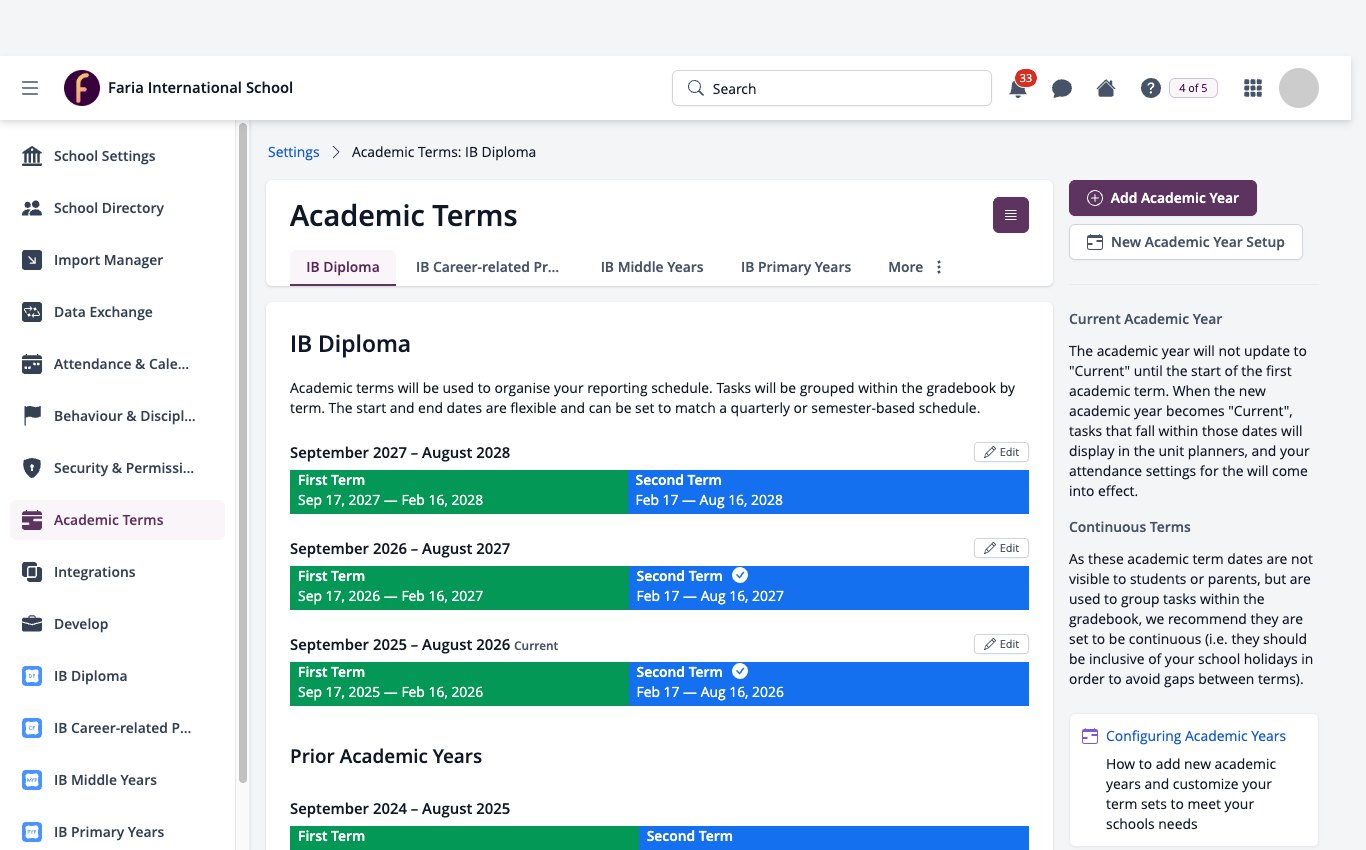
Task: Open the help question mark icon
Action: coord(1150,88)
